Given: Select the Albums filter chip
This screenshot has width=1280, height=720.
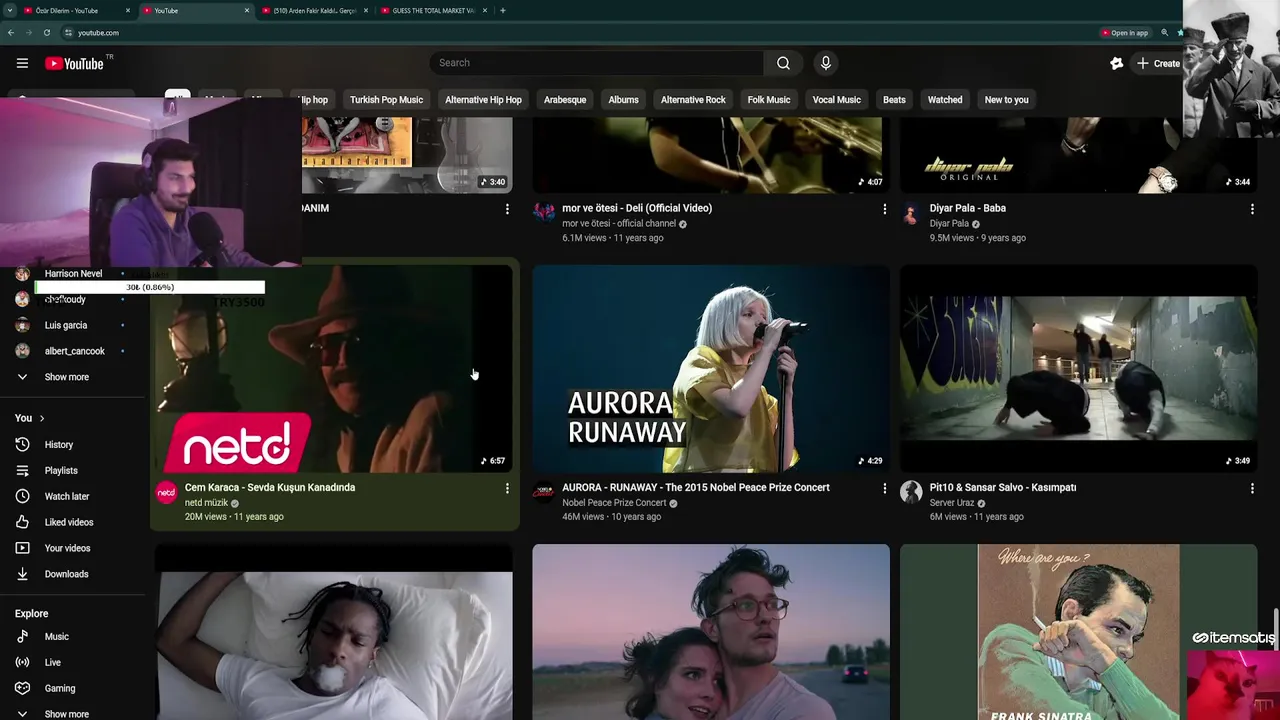Looking at the screenshot, I should click(623, 100).
